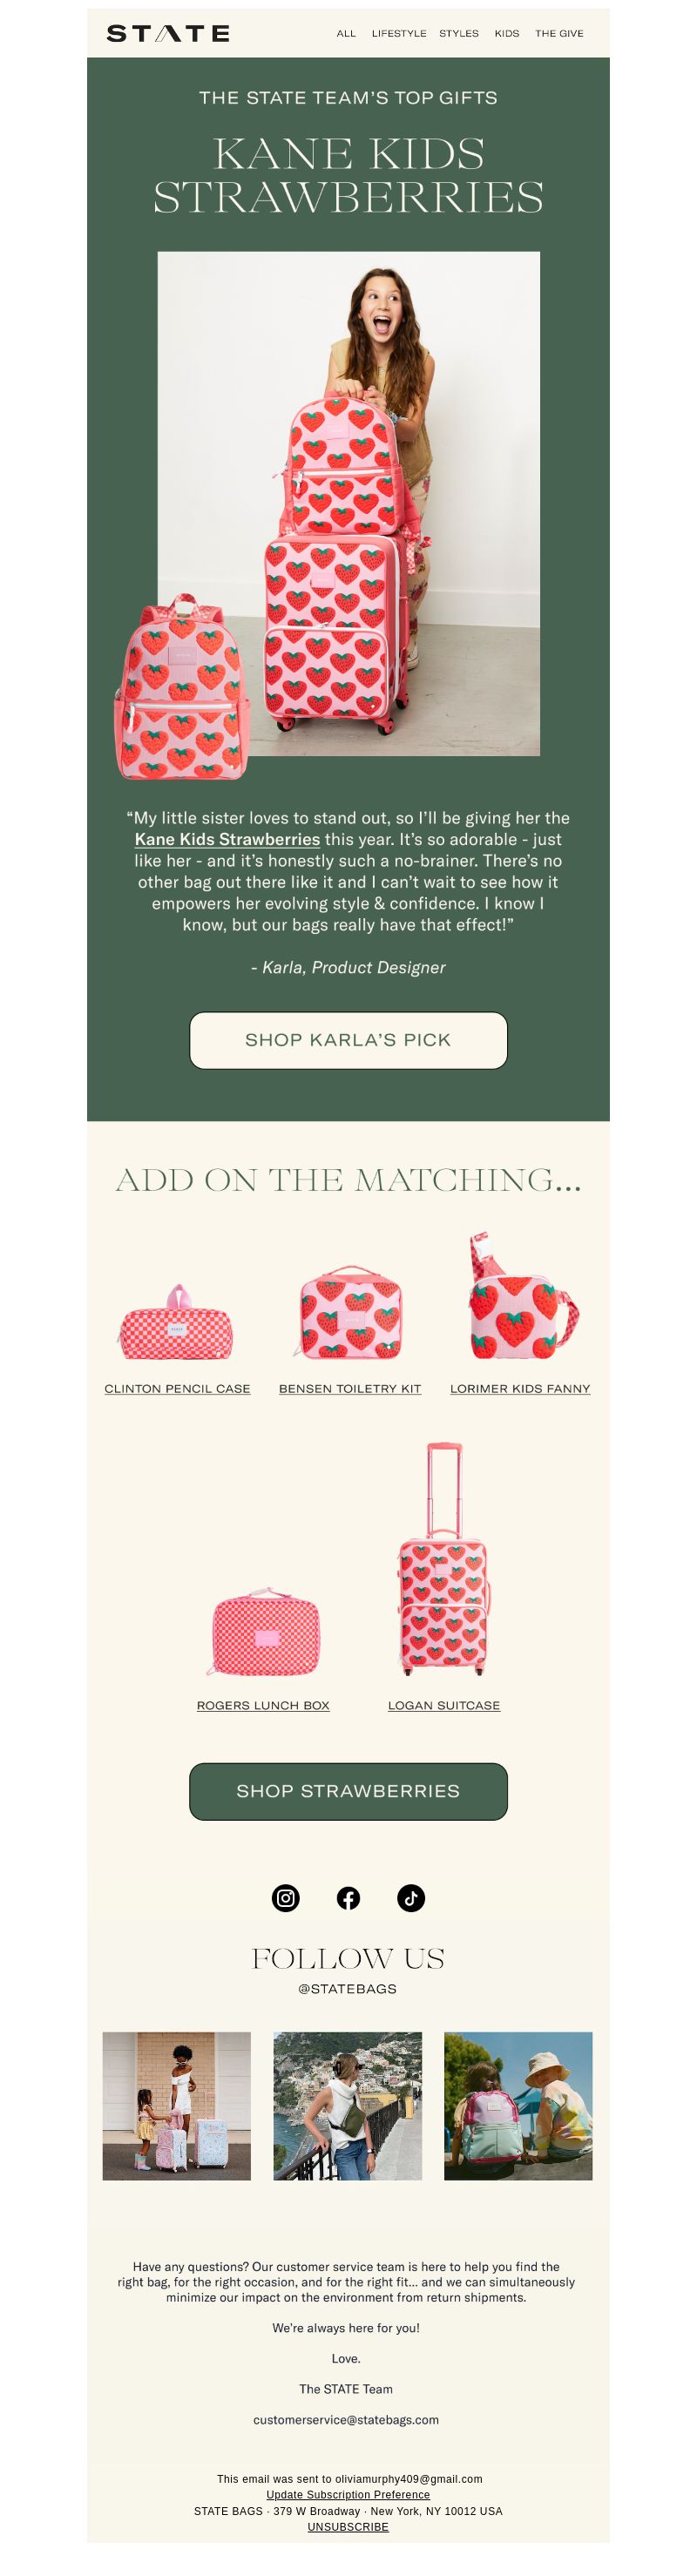Select the Rogers Lunch Box product image

coord(264,1631)
